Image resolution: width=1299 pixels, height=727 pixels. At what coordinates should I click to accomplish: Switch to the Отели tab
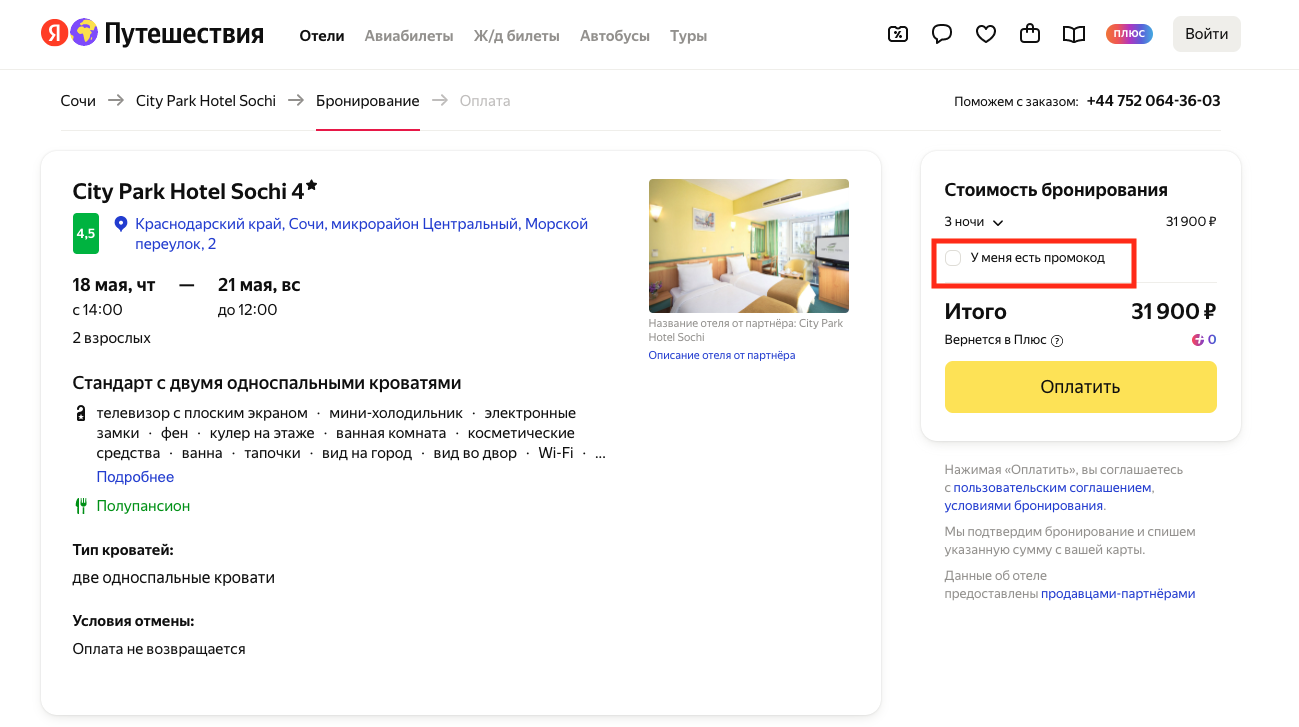[x=322, y=36]
